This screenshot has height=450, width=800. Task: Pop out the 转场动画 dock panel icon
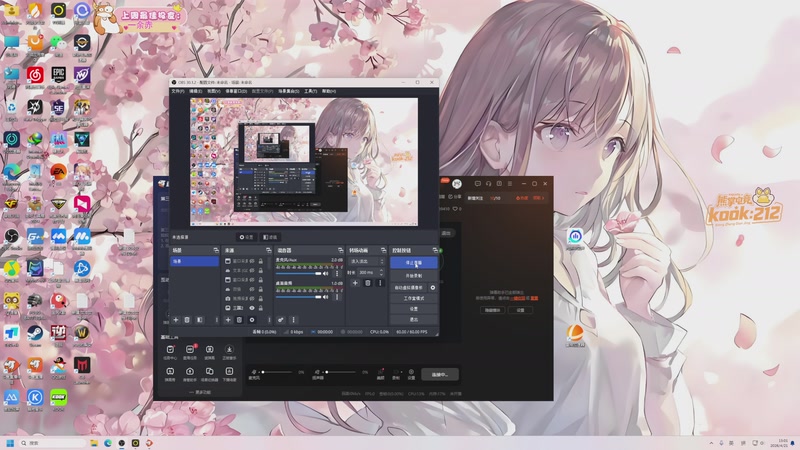[x=383, y=251]
